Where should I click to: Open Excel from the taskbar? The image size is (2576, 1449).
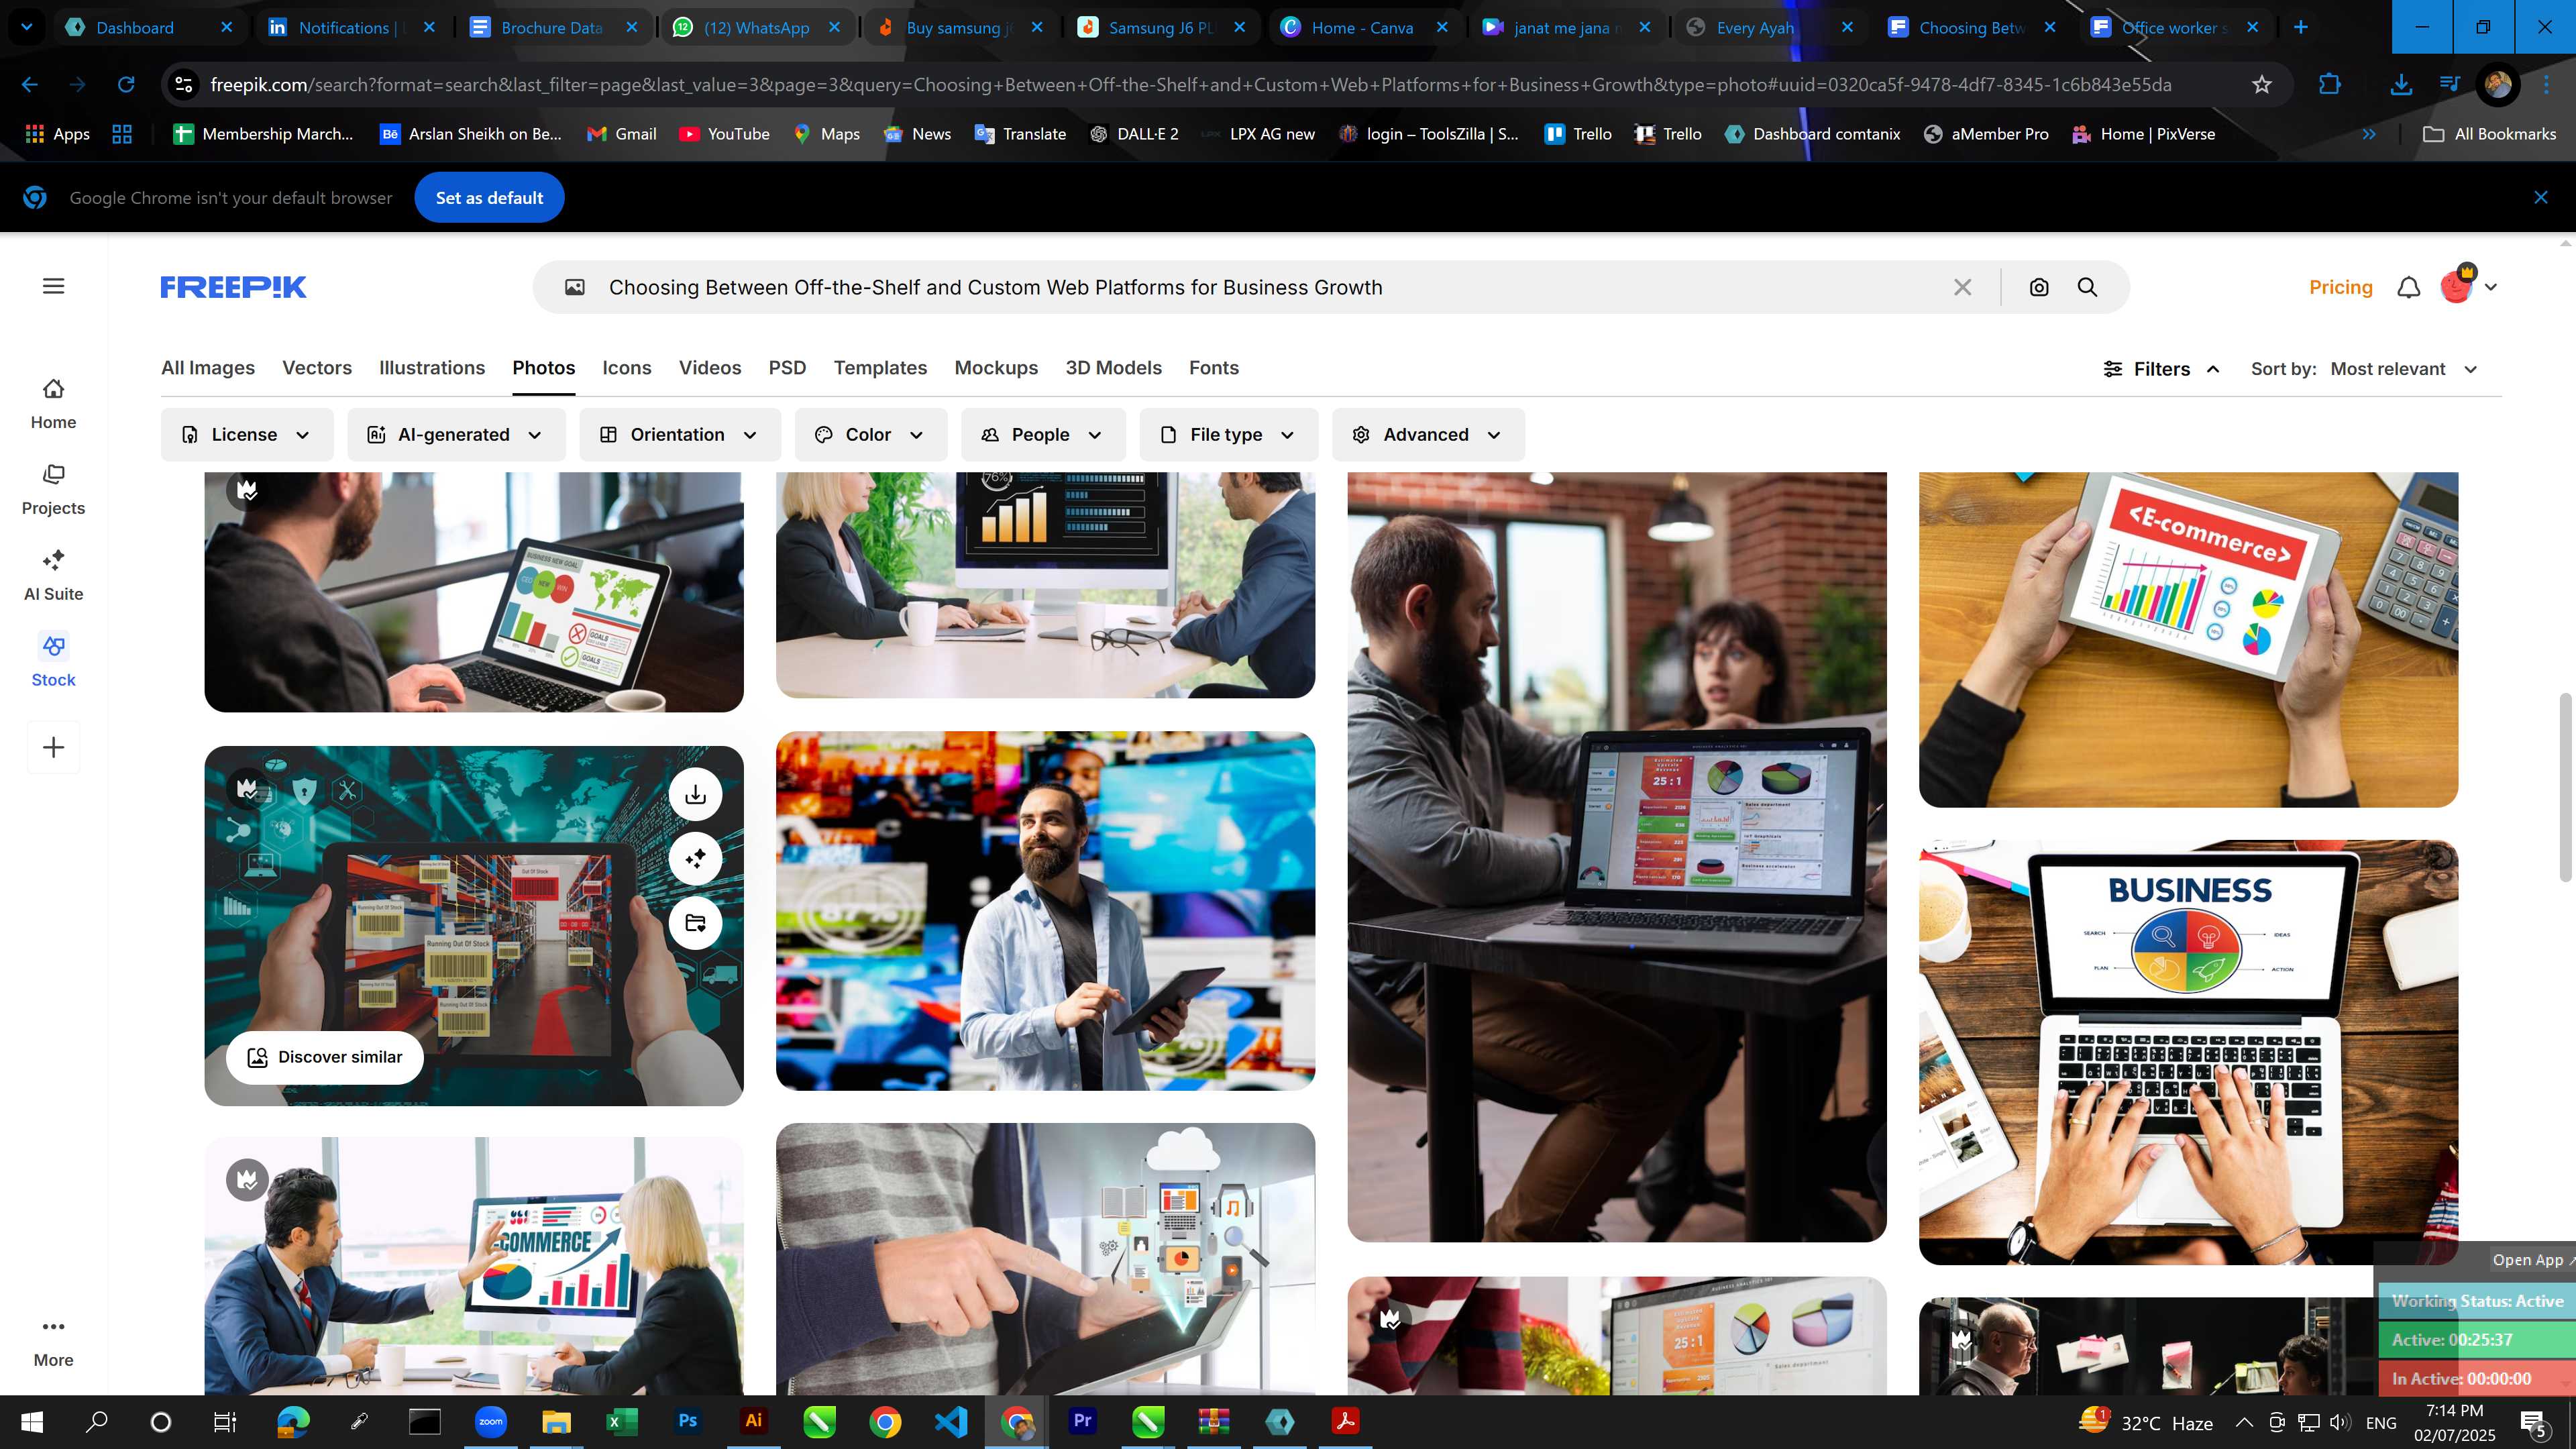point(622,1421)
